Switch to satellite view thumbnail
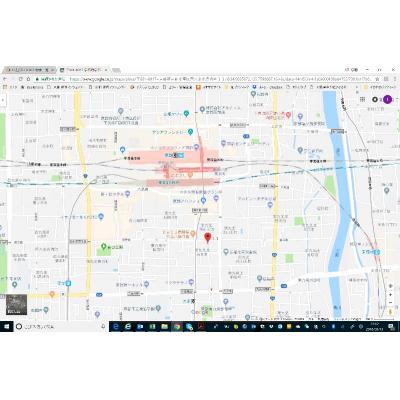400x400 pixels. pyautogui.click(x=16, y=304)
